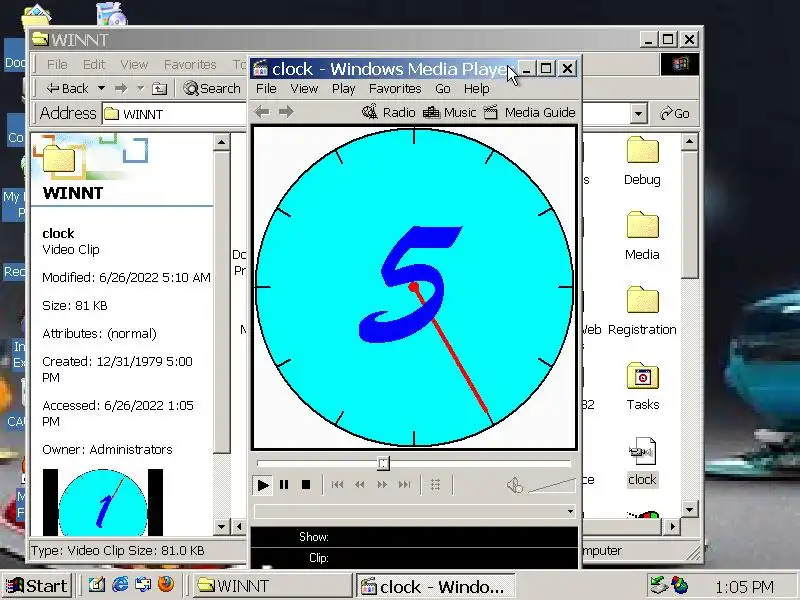The image size is (800, 600).
Task: Click the Go button beside address bar
Action: point(674,113)
